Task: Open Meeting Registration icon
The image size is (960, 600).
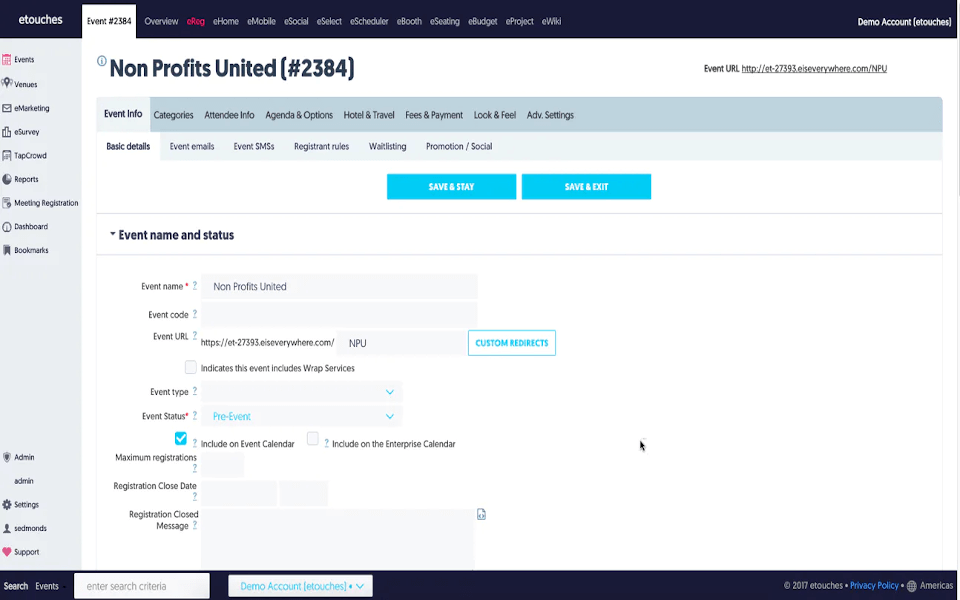Action: coord(7,203)
